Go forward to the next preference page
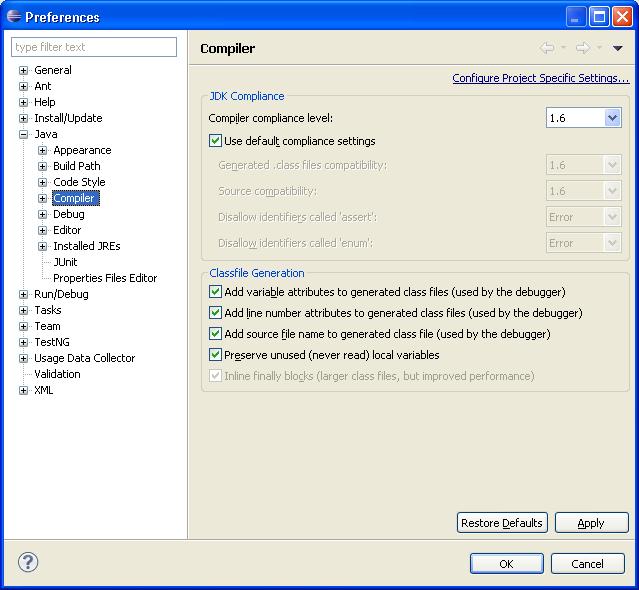 [x=583, y=48]
